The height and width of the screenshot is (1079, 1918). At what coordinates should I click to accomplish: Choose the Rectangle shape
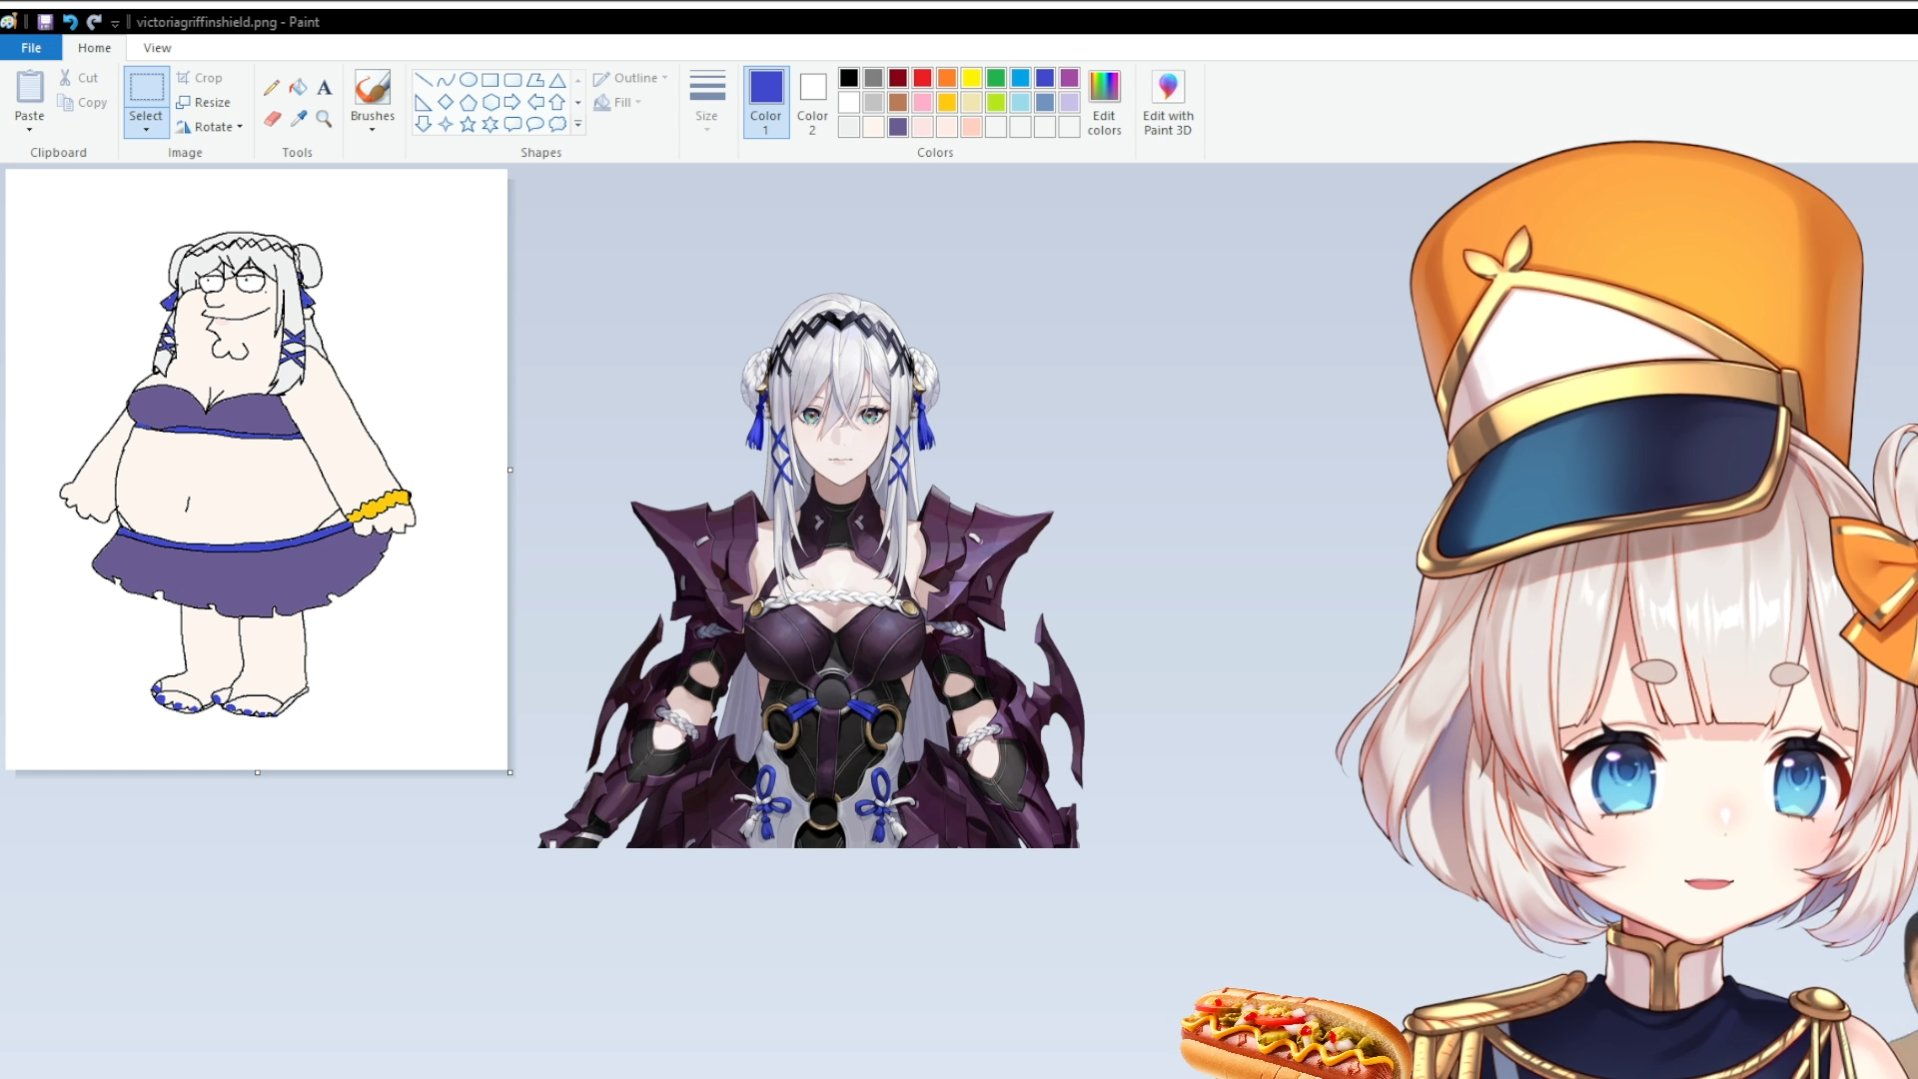pos(490,80)
